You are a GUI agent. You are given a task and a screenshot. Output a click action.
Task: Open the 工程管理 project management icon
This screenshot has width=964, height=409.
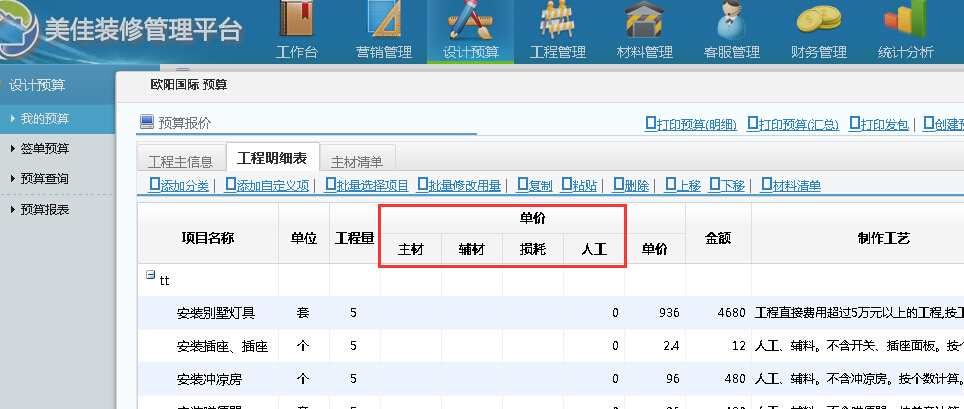[x=557, y=22]
